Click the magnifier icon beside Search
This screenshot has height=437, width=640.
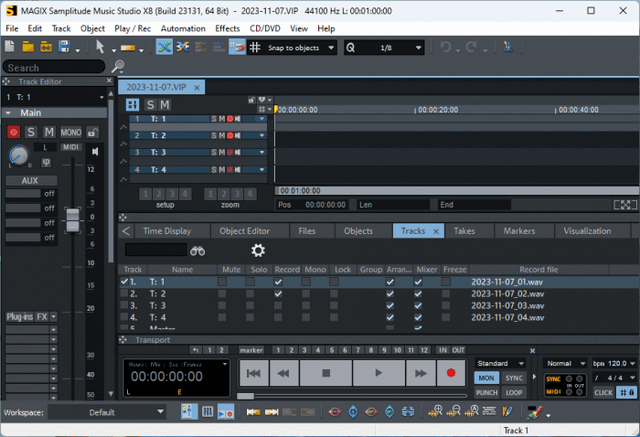click(x=119, y=67)
